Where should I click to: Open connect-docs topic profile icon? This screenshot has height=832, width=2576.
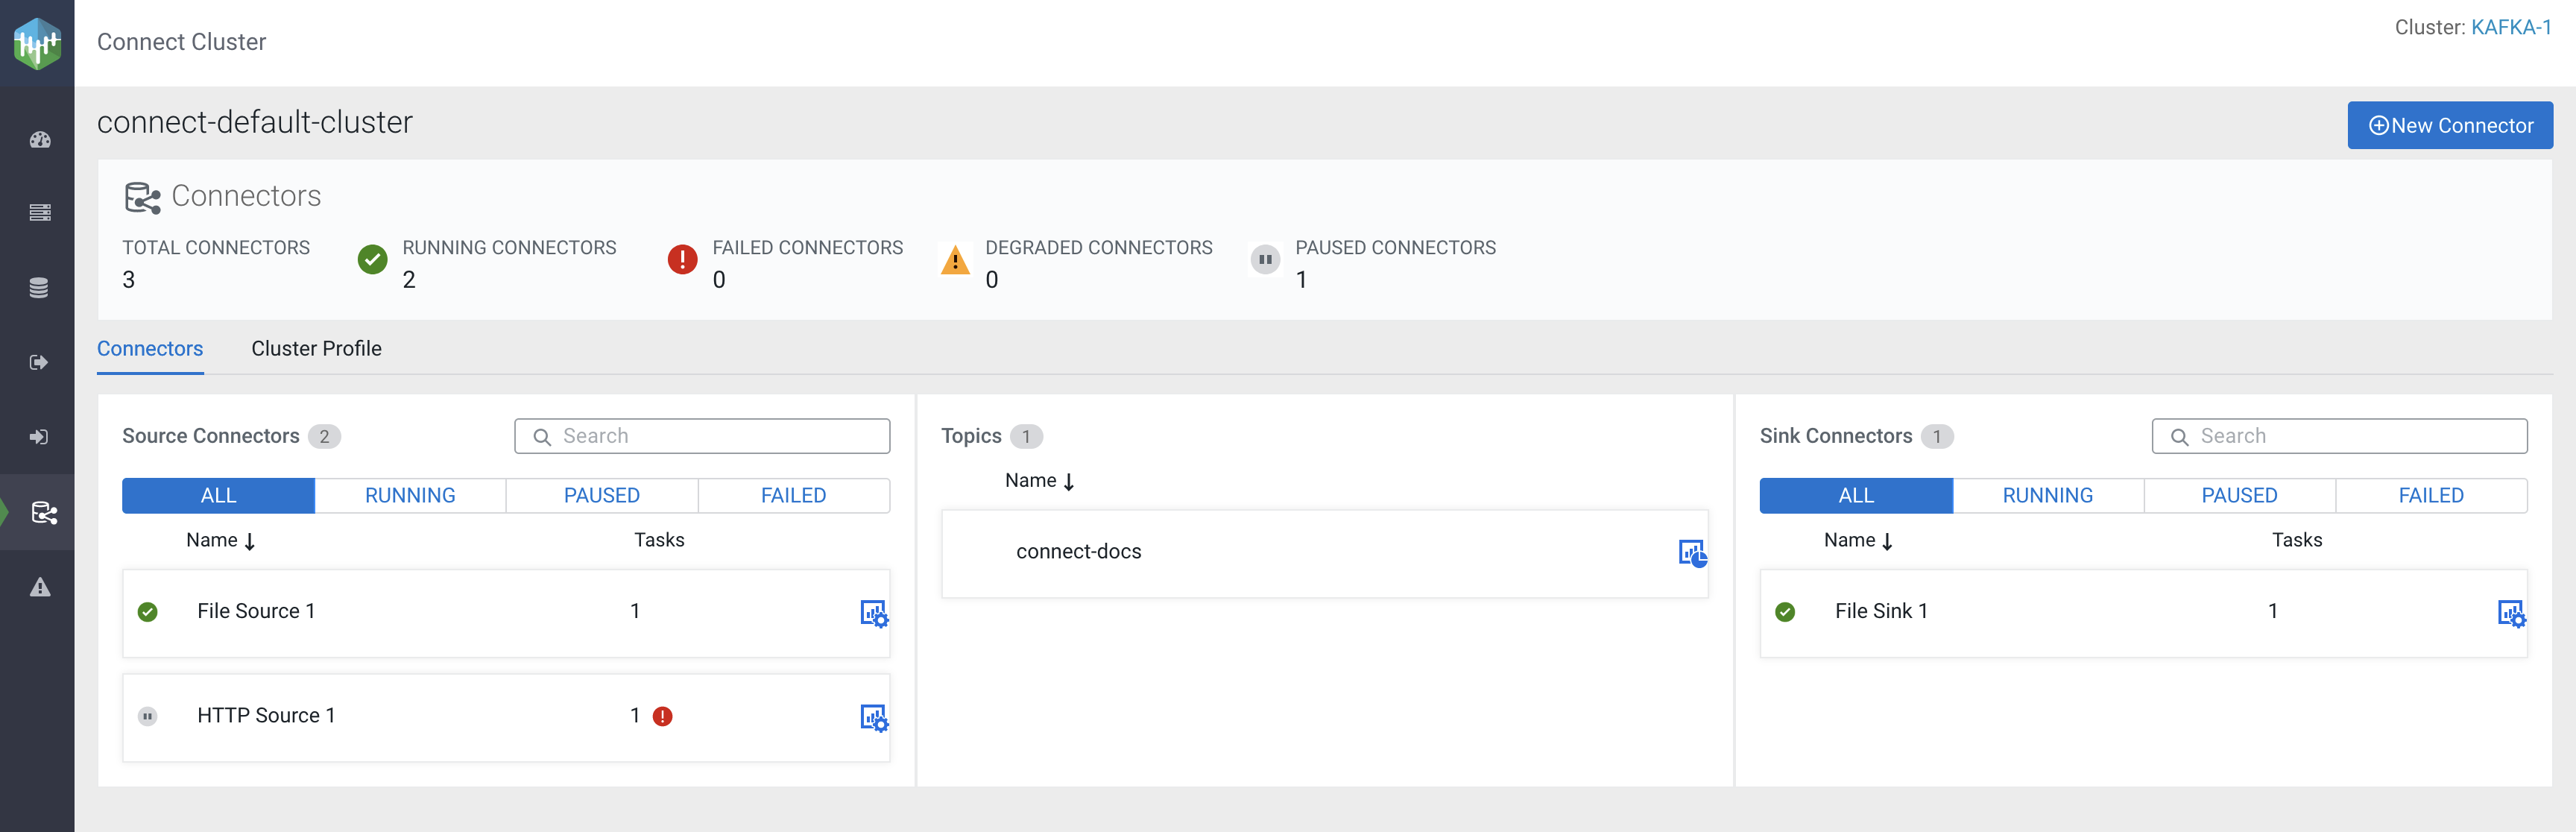1691,552
